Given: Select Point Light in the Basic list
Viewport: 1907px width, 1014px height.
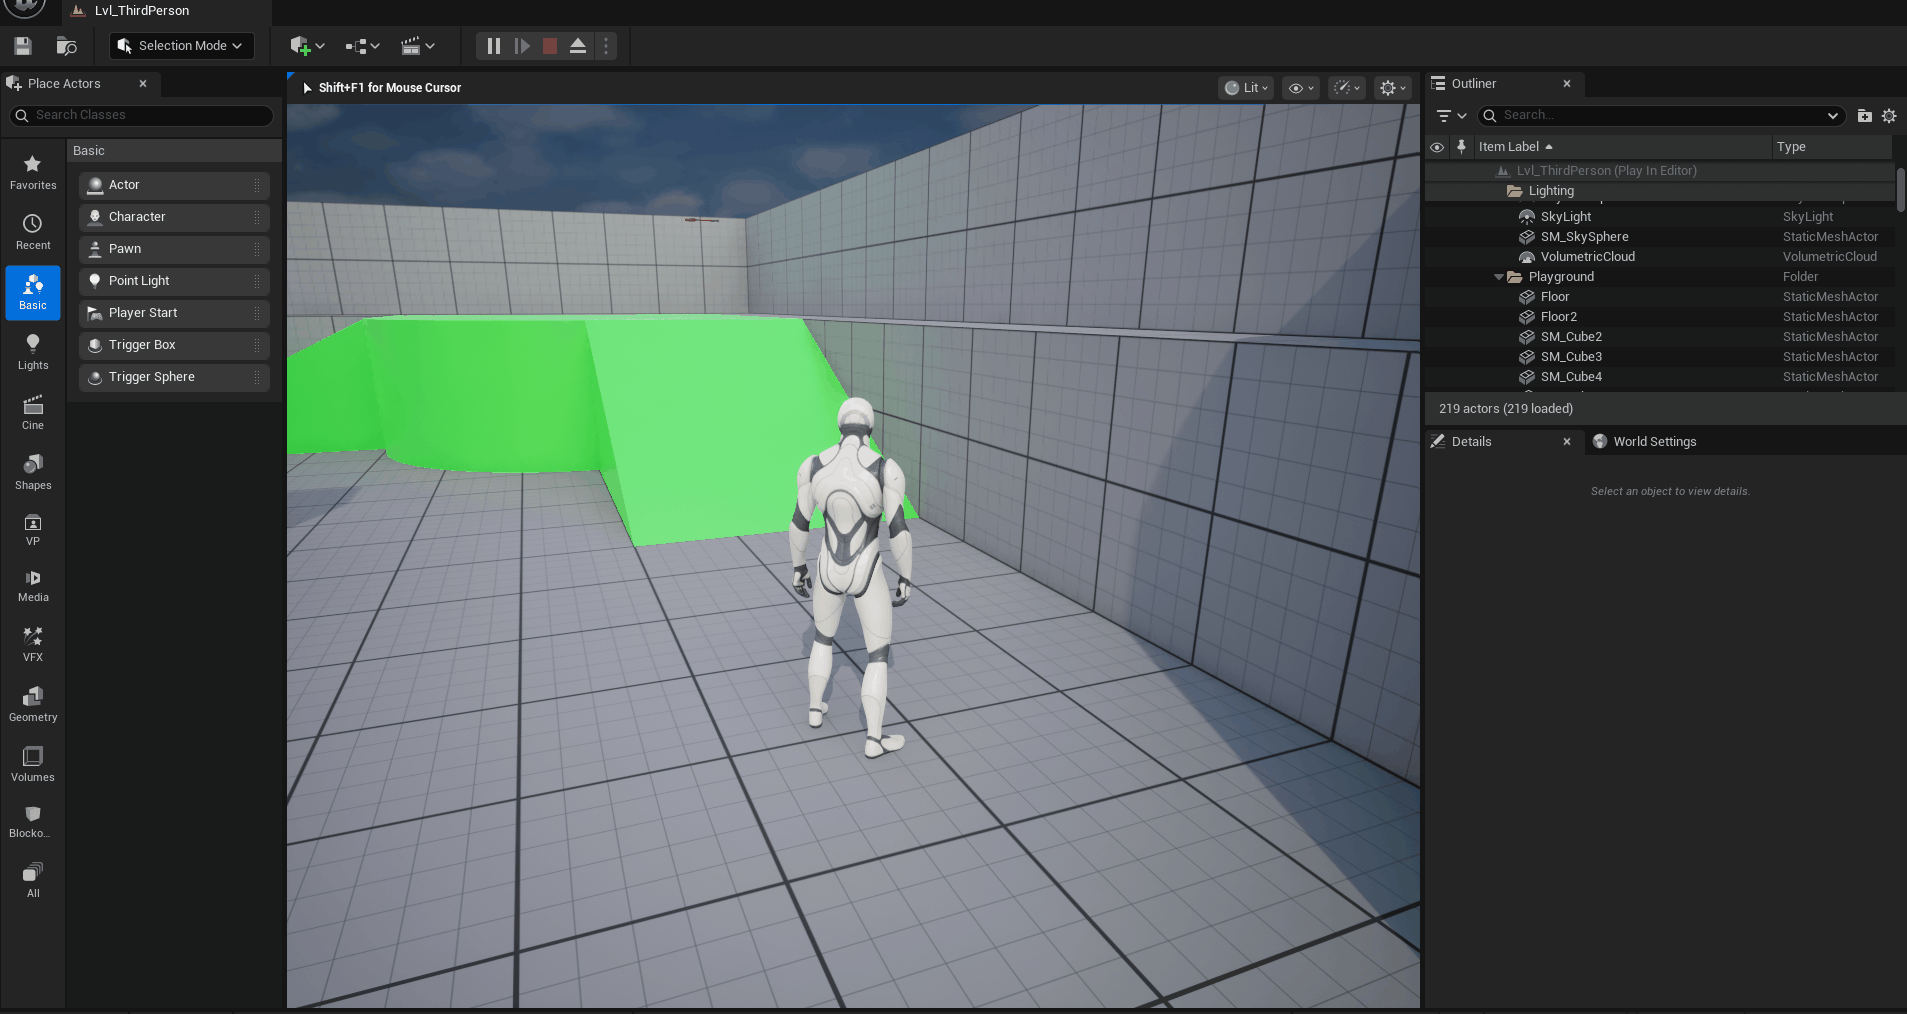Looking at the screenshot, I should point(139,281).
